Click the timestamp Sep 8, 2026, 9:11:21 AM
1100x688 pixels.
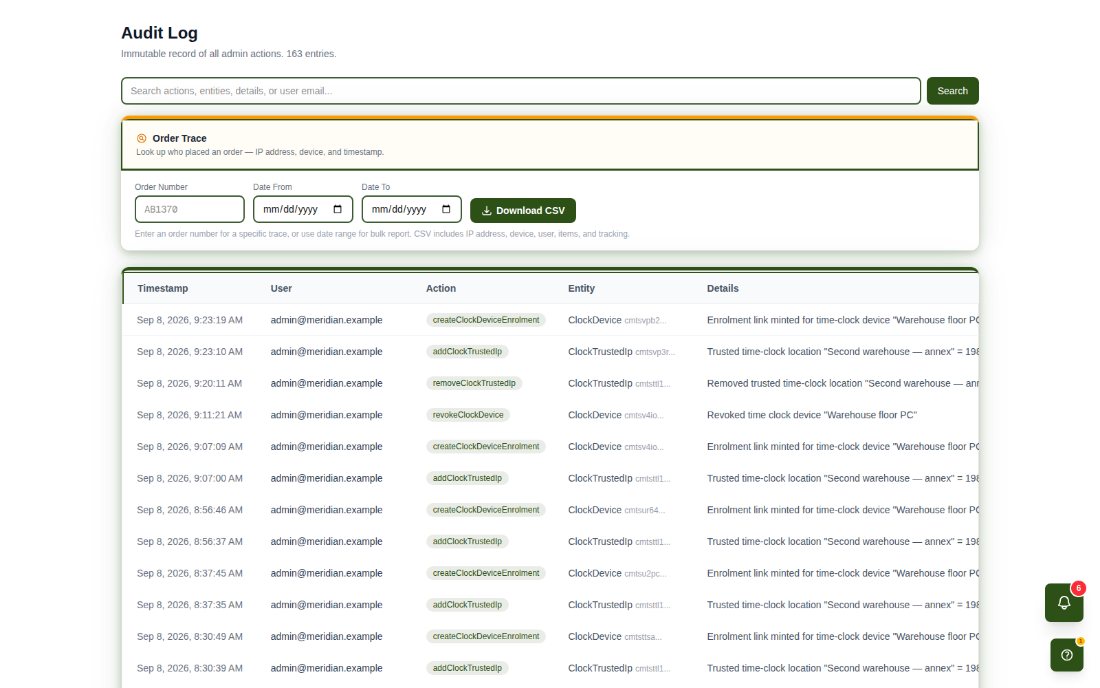pos(189,414)
